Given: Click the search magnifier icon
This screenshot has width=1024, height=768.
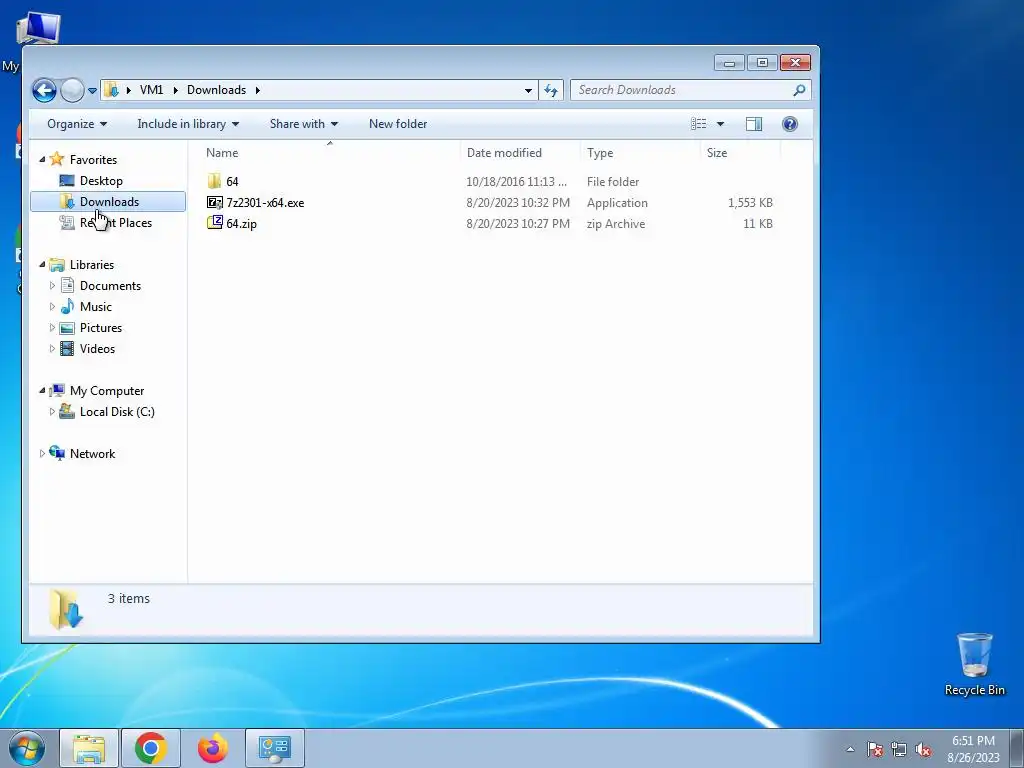Looking at the screenshot, I should pyautogui.click(x=799, y=91).
